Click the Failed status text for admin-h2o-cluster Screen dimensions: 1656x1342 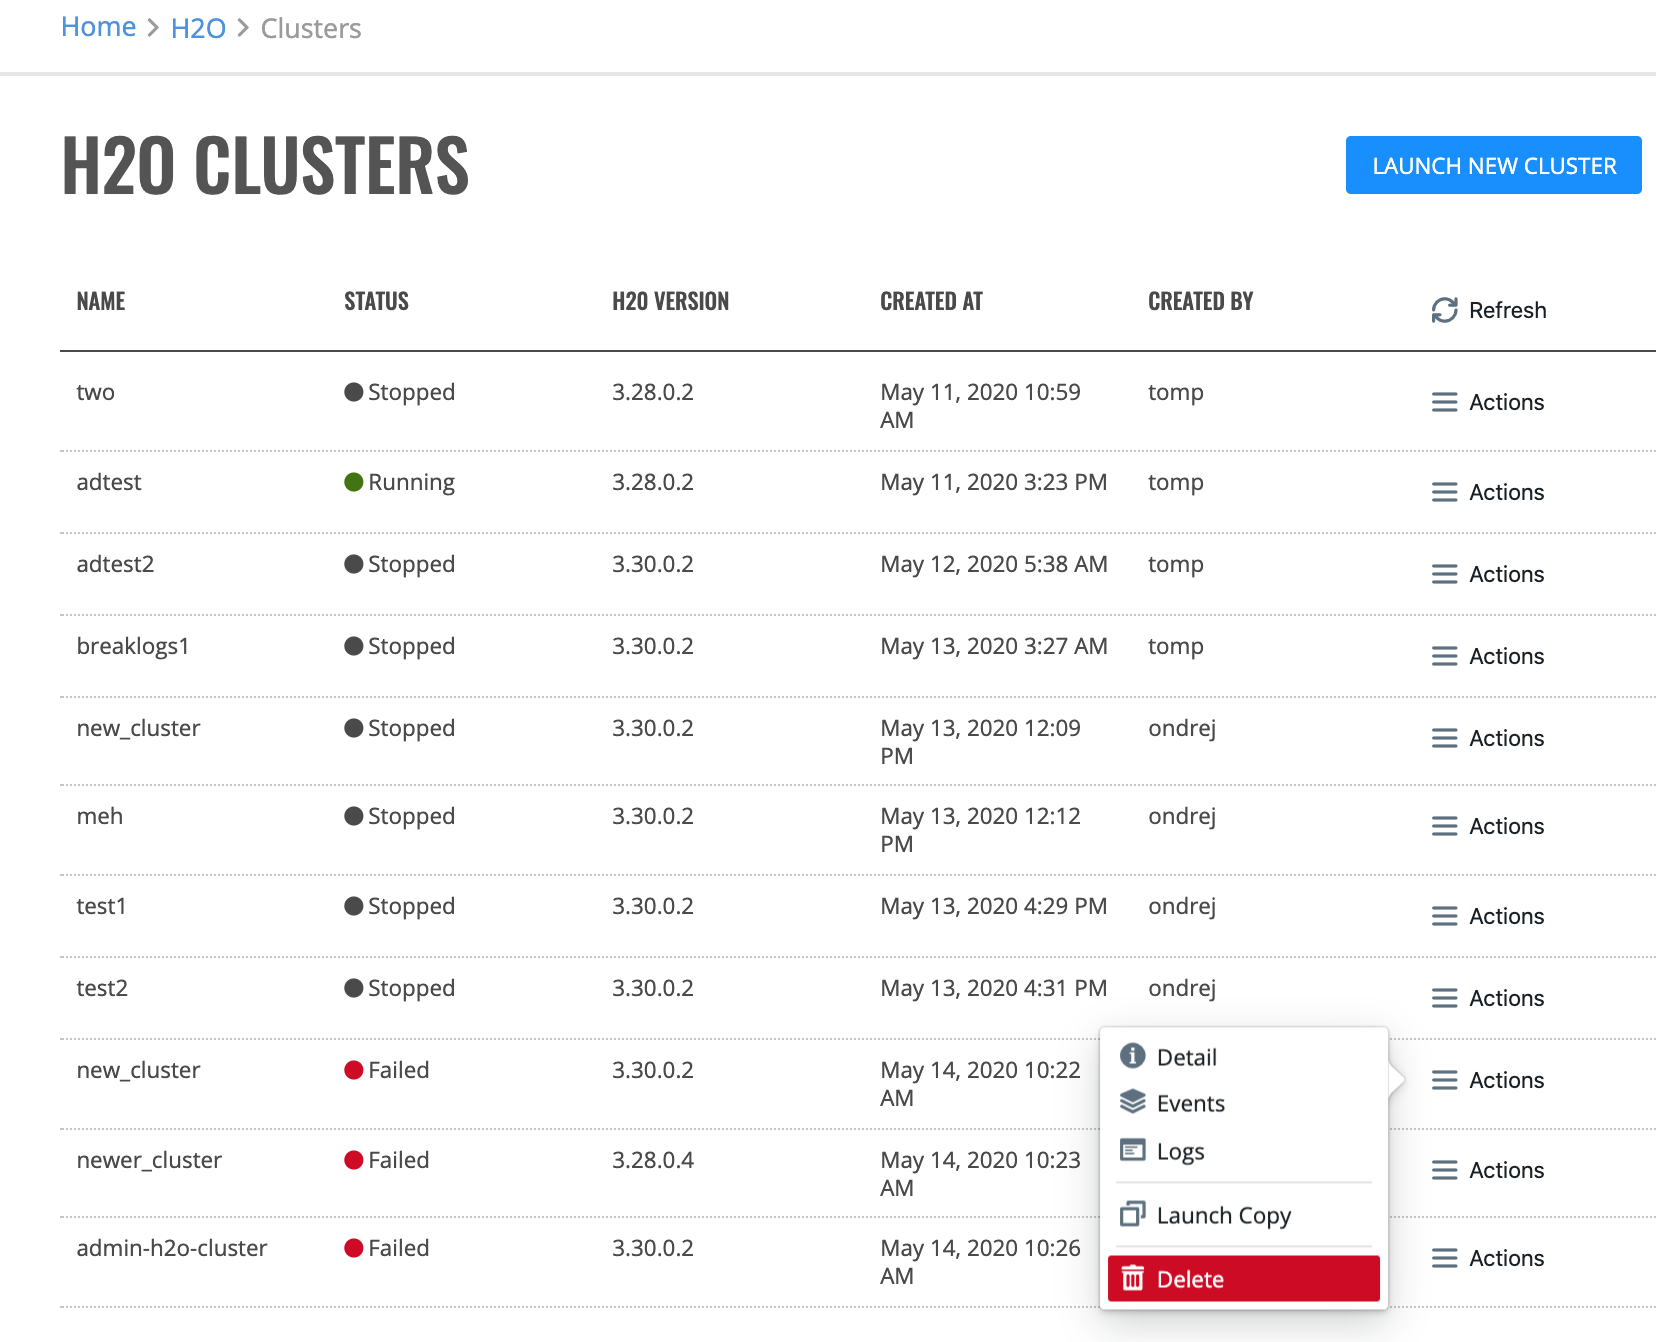pyautogui.click(x=398, y=1248)
